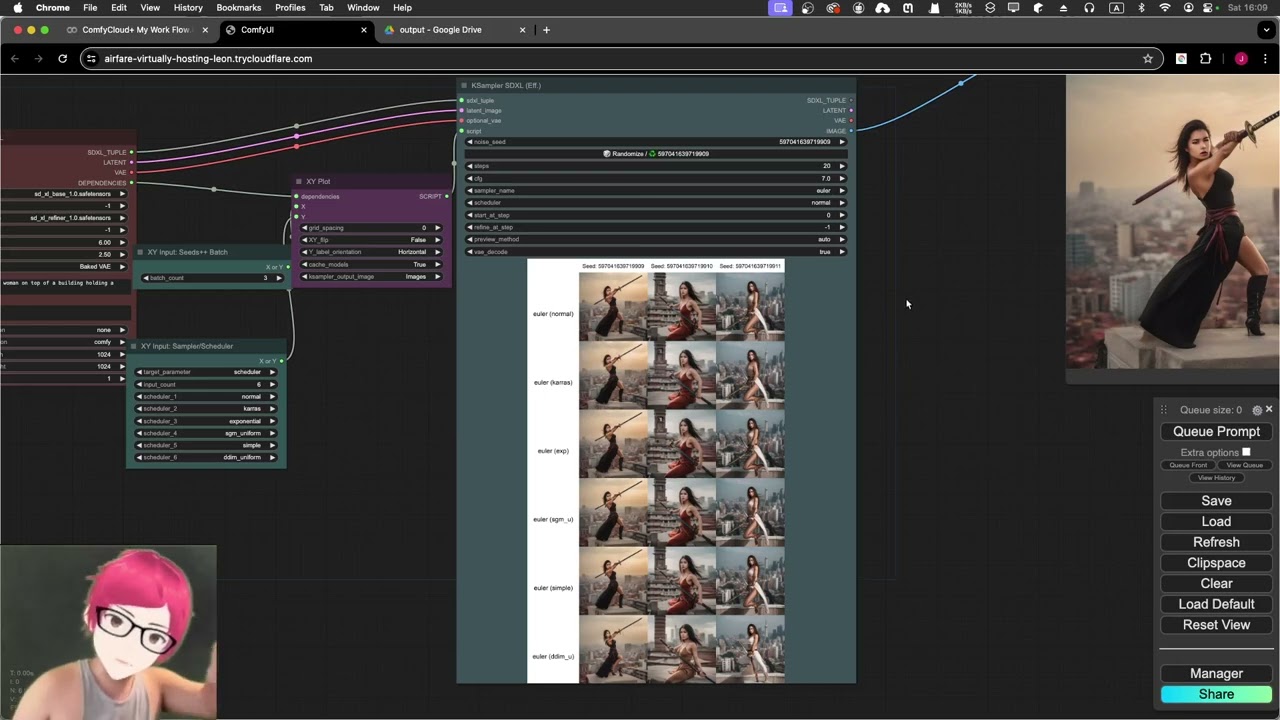Click the keyboard input source A icon
The height and width of the screenshot is (720, 1280).
pos(1116,8)
